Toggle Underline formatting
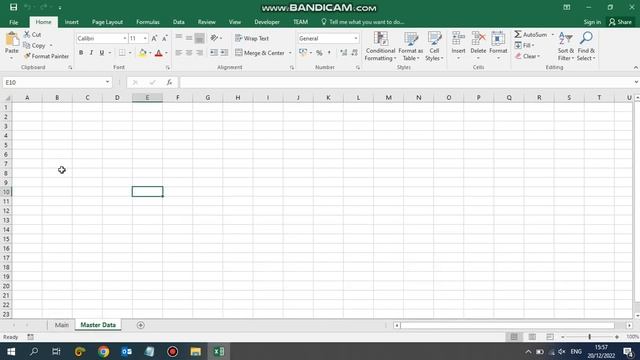640x360 pixels. point(102,53)
